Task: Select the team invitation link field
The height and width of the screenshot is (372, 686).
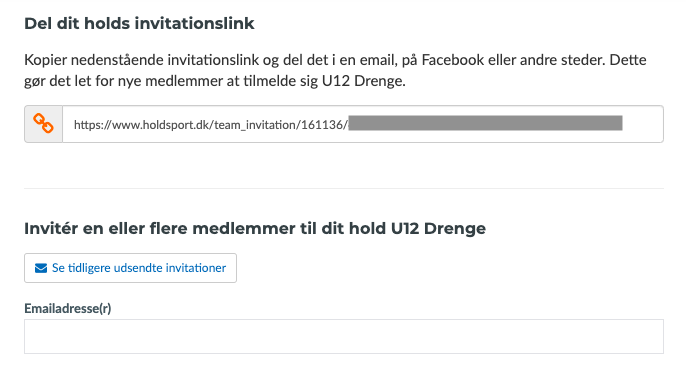Action: tap(363, 124)
